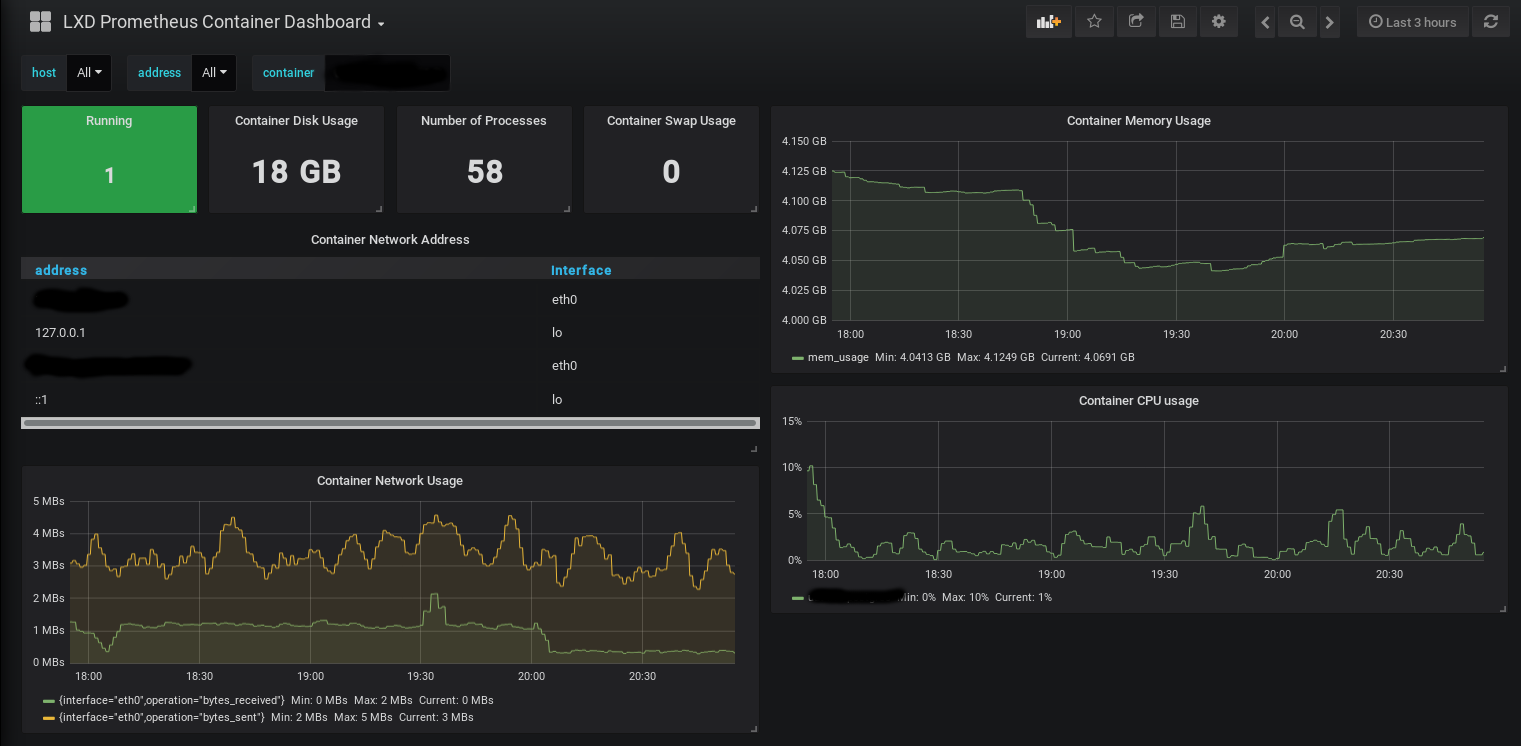Open the Container CPU usage panel menu
1521x746 pixels.
click(1139, 401)
